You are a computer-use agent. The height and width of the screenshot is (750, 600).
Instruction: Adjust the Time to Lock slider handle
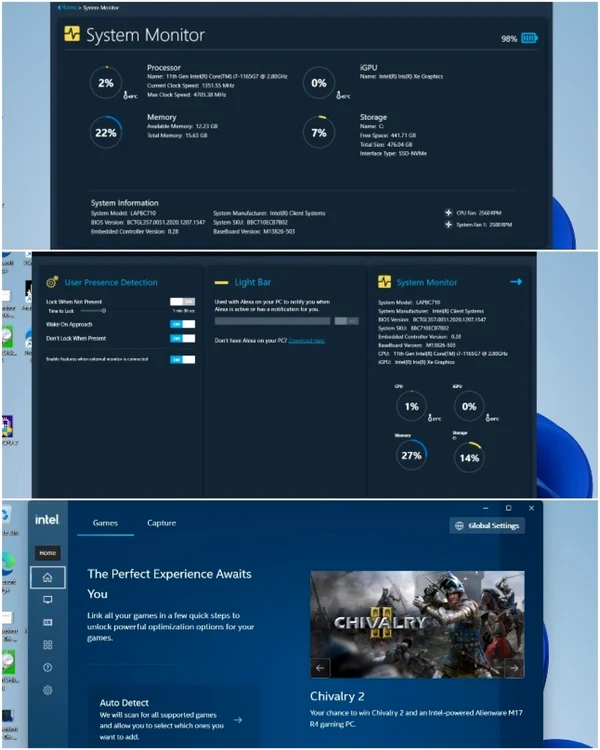[103, 311]
